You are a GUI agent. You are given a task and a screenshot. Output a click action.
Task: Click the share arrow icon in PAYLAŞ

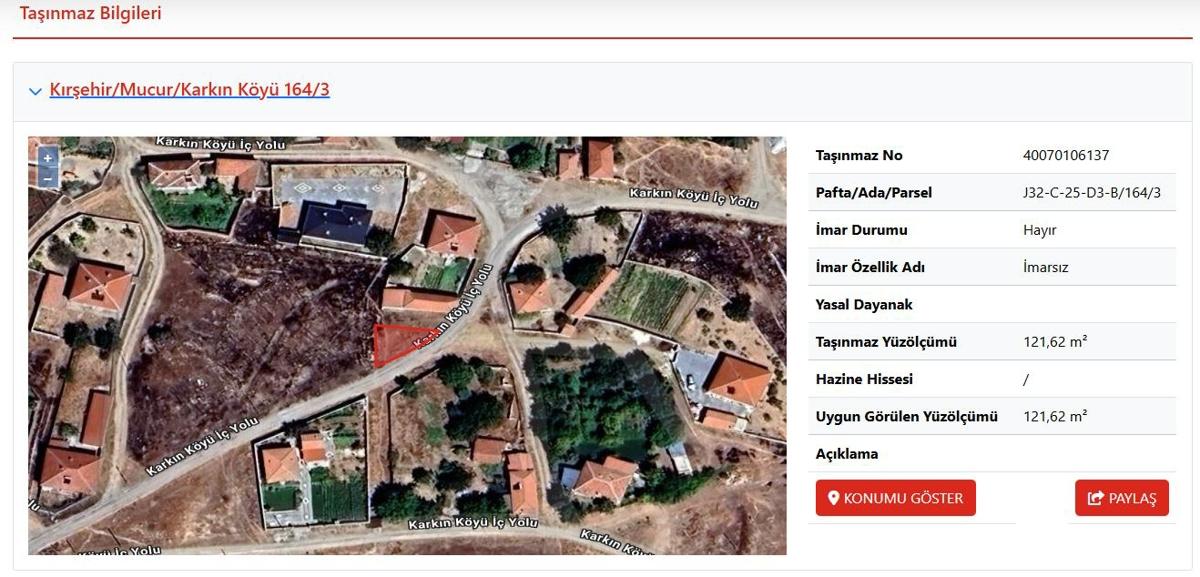click(x=1095, y=498)
